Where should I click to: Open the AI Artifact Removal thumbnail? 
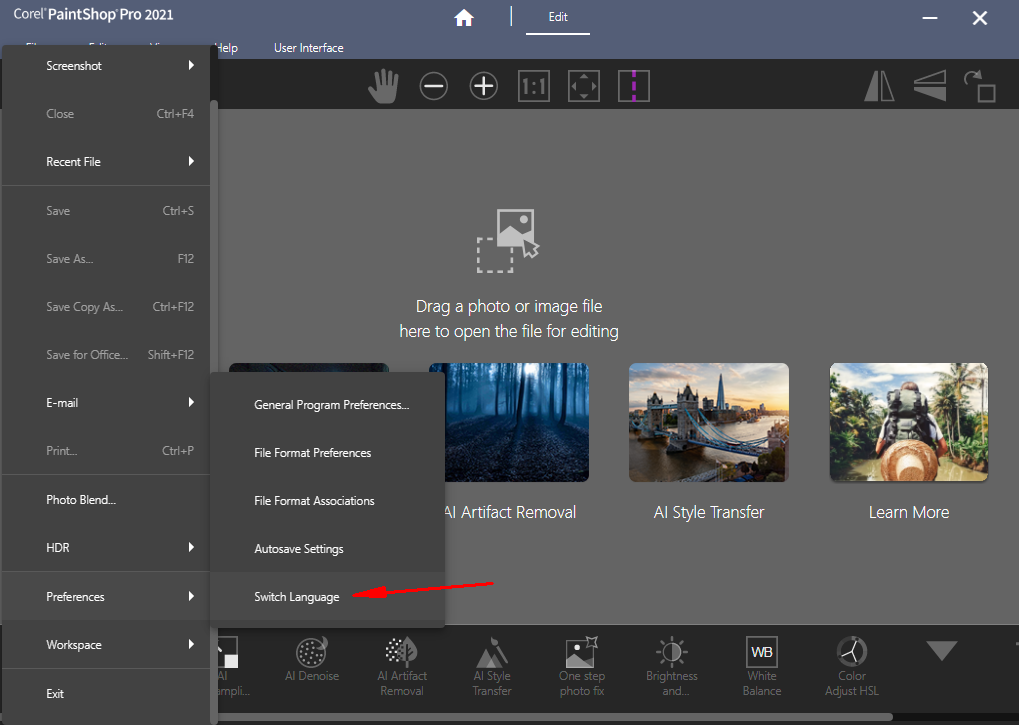click(517, 422)
